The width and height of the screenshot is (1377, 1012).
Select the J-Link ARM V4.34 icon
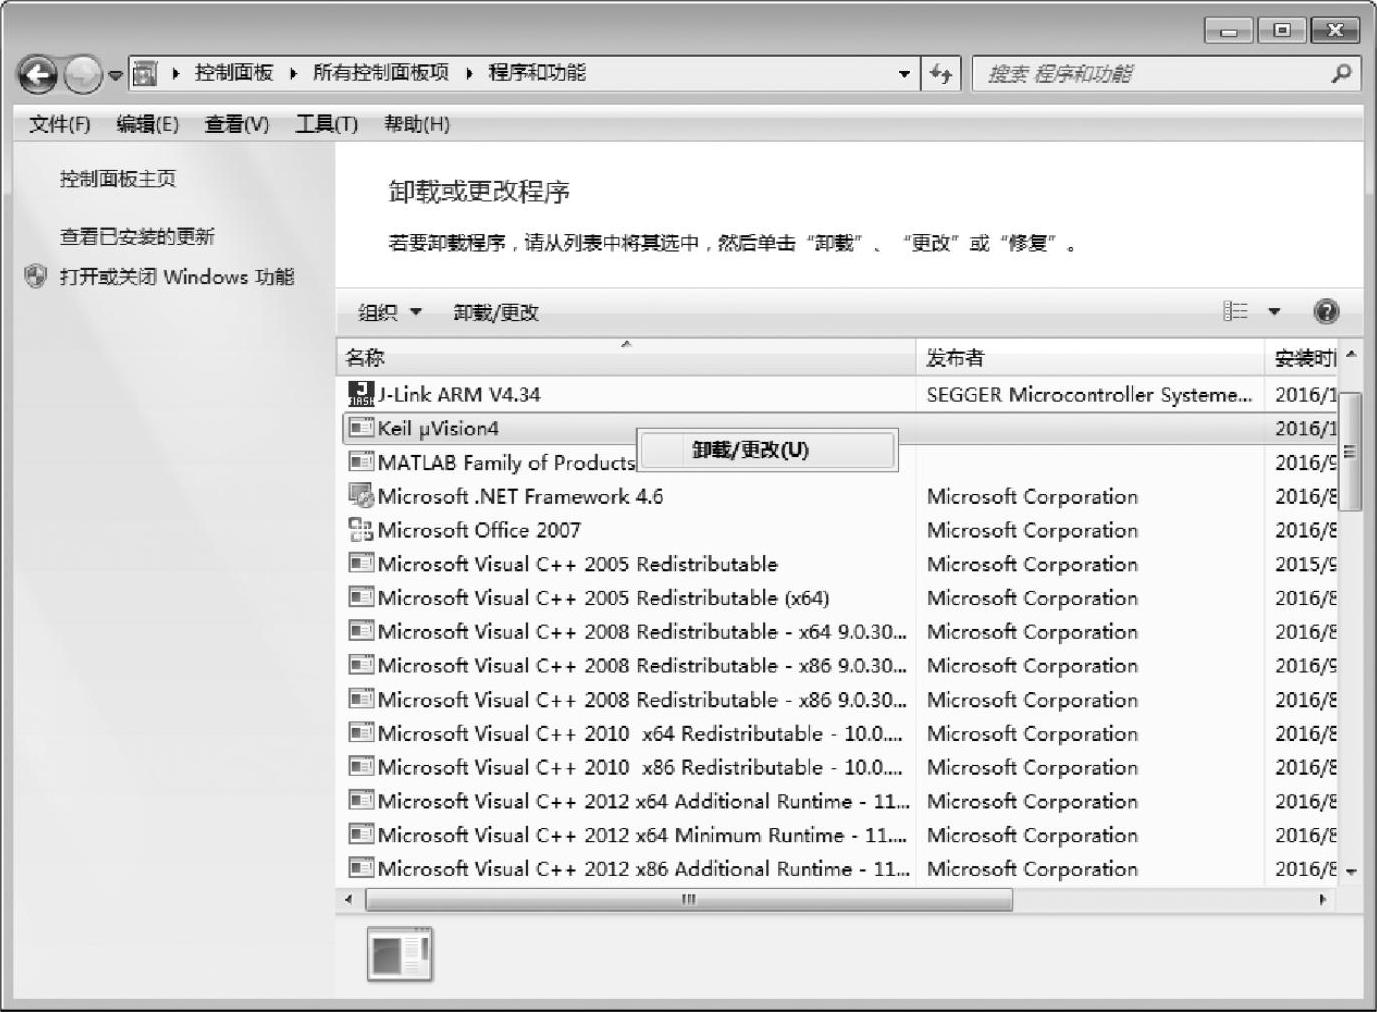[x=361, y=394]
